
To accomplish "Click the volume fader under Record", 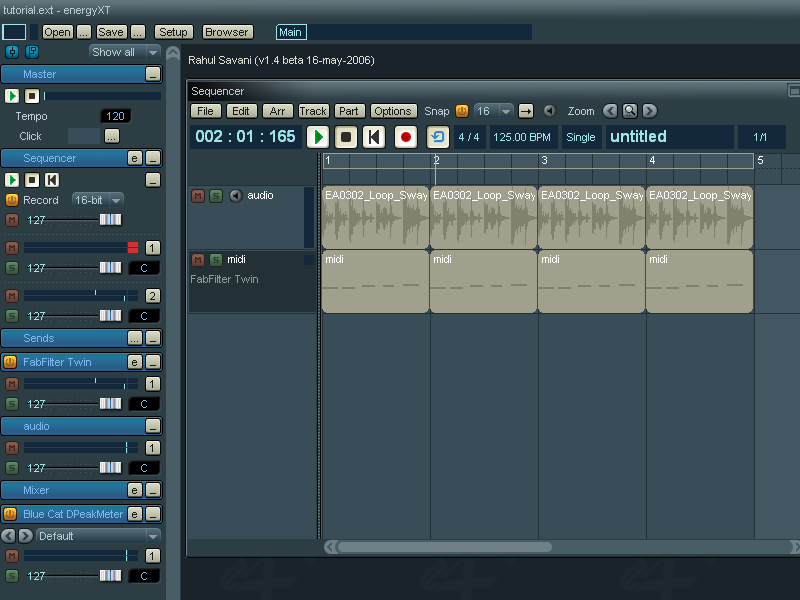I will point(110,220).
